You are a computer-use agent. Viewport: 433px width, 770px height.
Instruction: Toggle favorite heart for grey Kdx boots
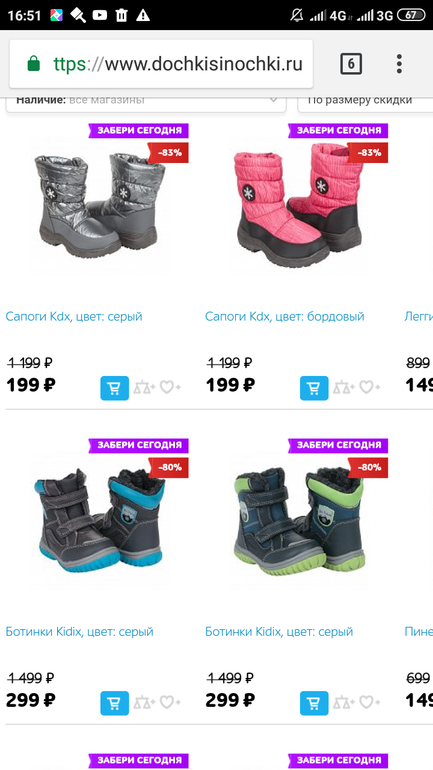[x=170, y=388]
